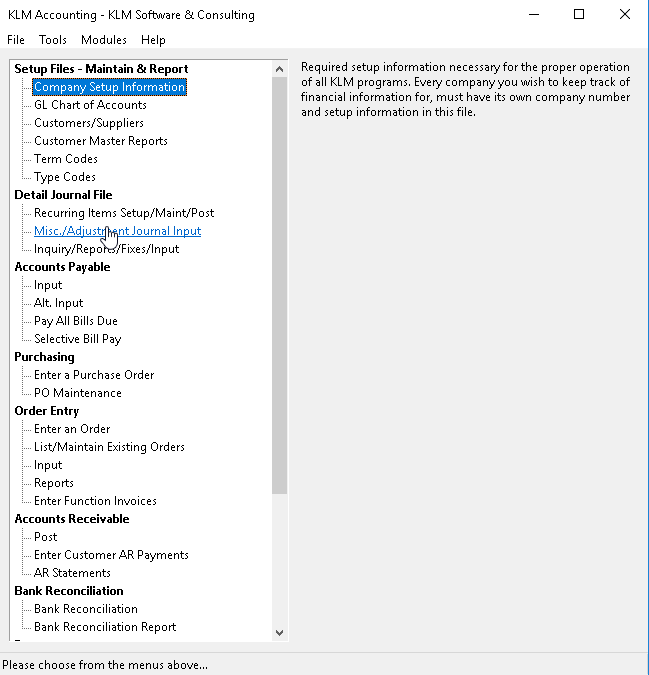The image size is (649, 675).
Task: Open Selective Bill Pay
Action: (x=77, y=339)
